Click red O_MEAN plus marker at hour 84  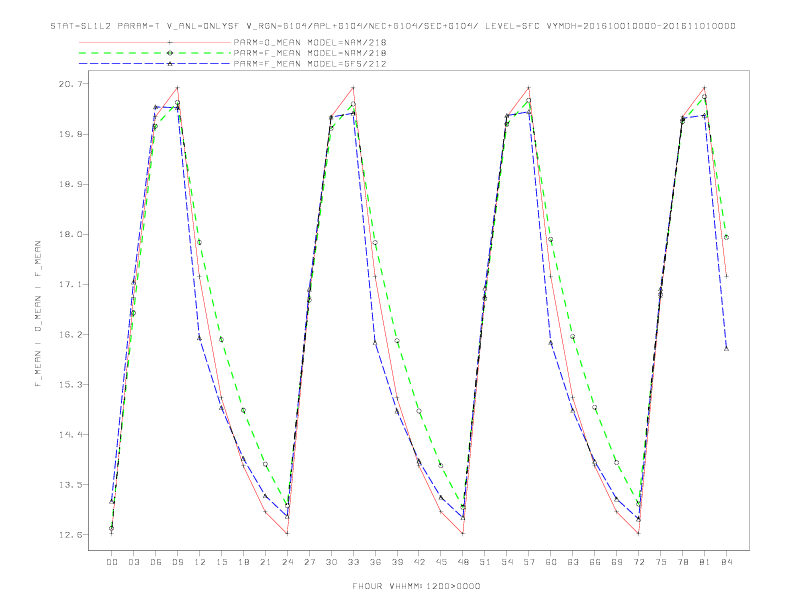tap(726, 276)
